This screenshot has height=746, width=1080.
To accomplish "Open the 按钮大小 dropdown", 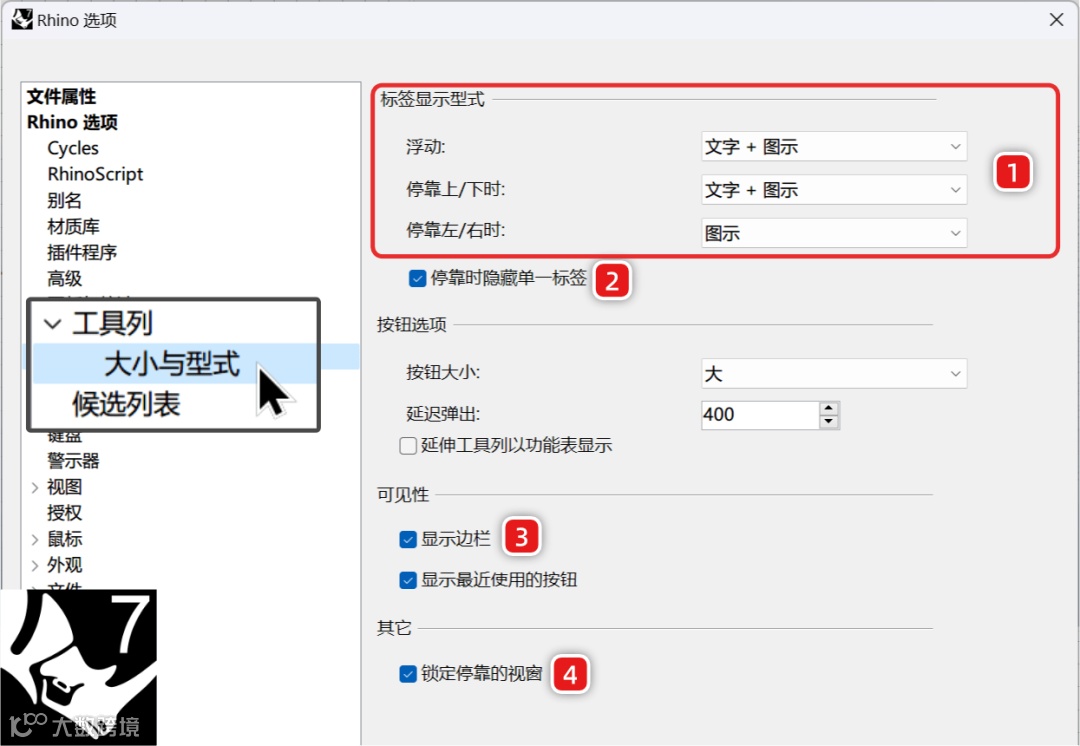I will coord(833,374).
